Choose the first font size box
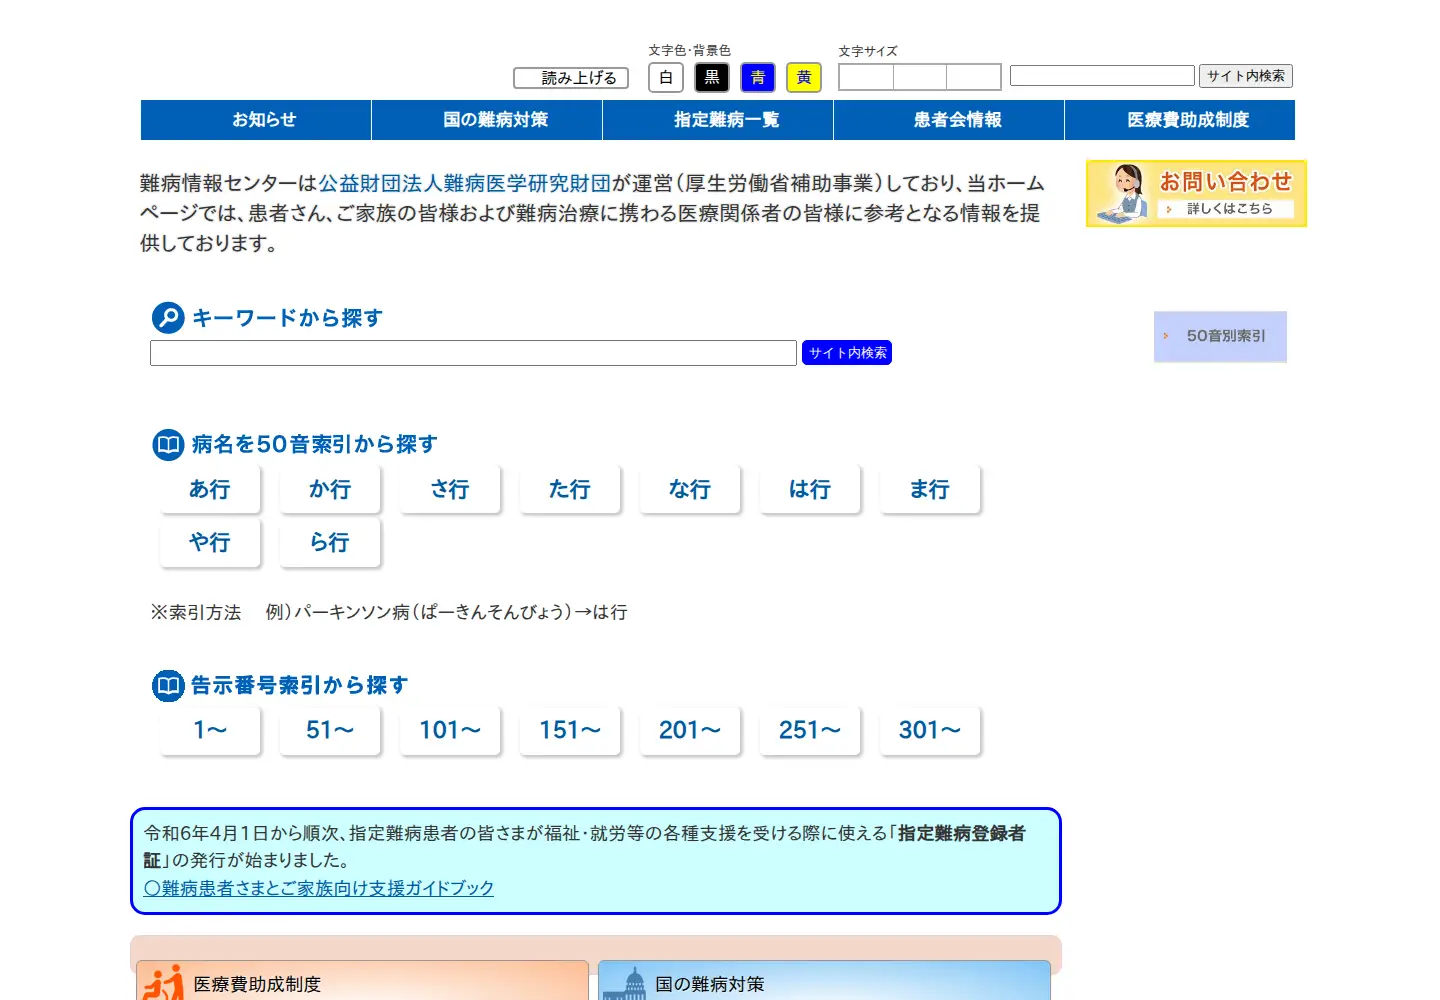Viewport: 1440px width, 1000px height. click(866, 77)
